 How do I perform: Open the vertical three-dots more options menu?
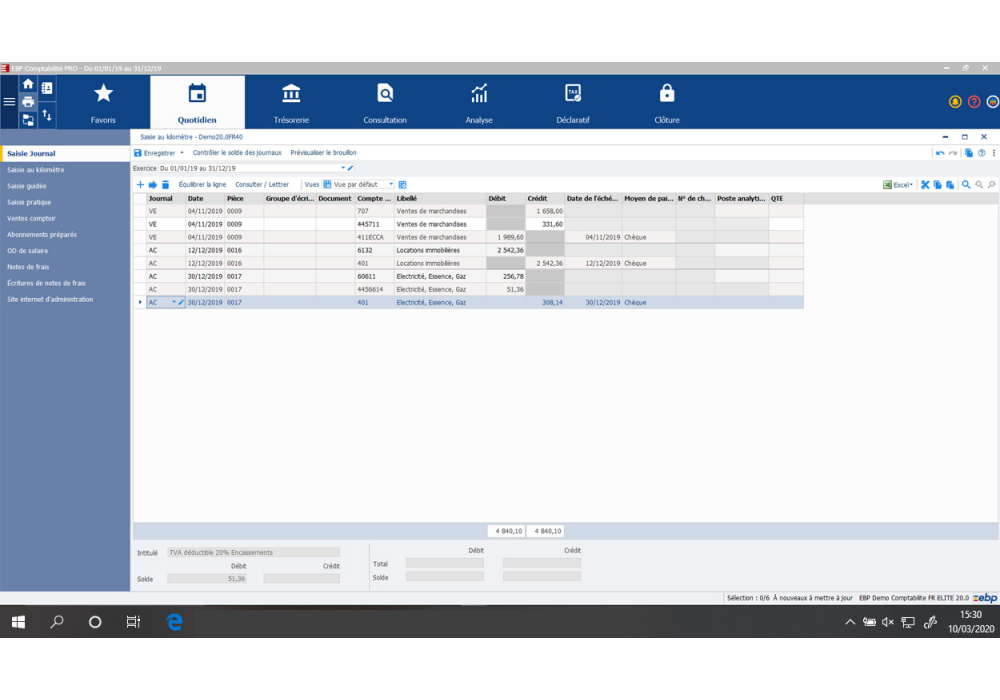[x=994, y=153]
